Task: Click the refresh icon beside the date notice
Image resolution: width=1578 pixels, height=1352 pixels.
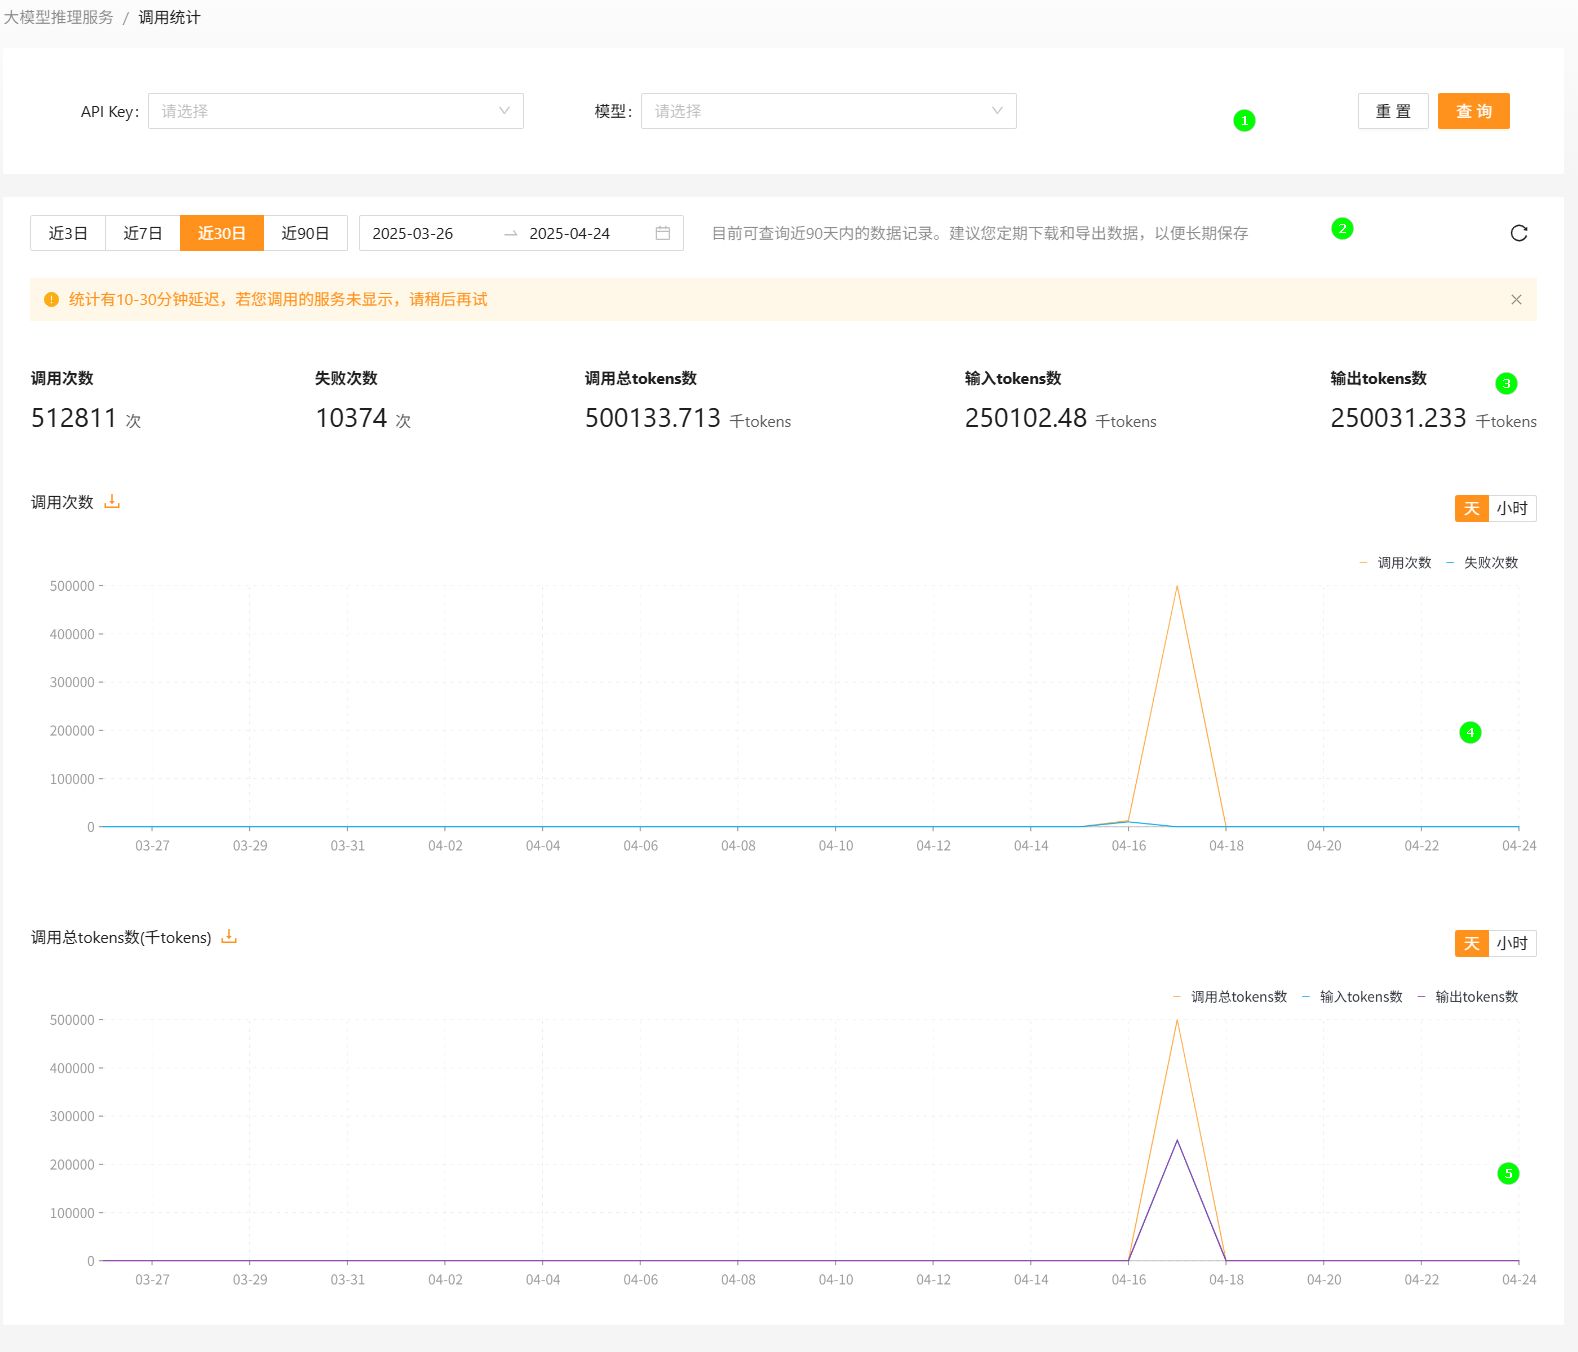Action: 1518,233
